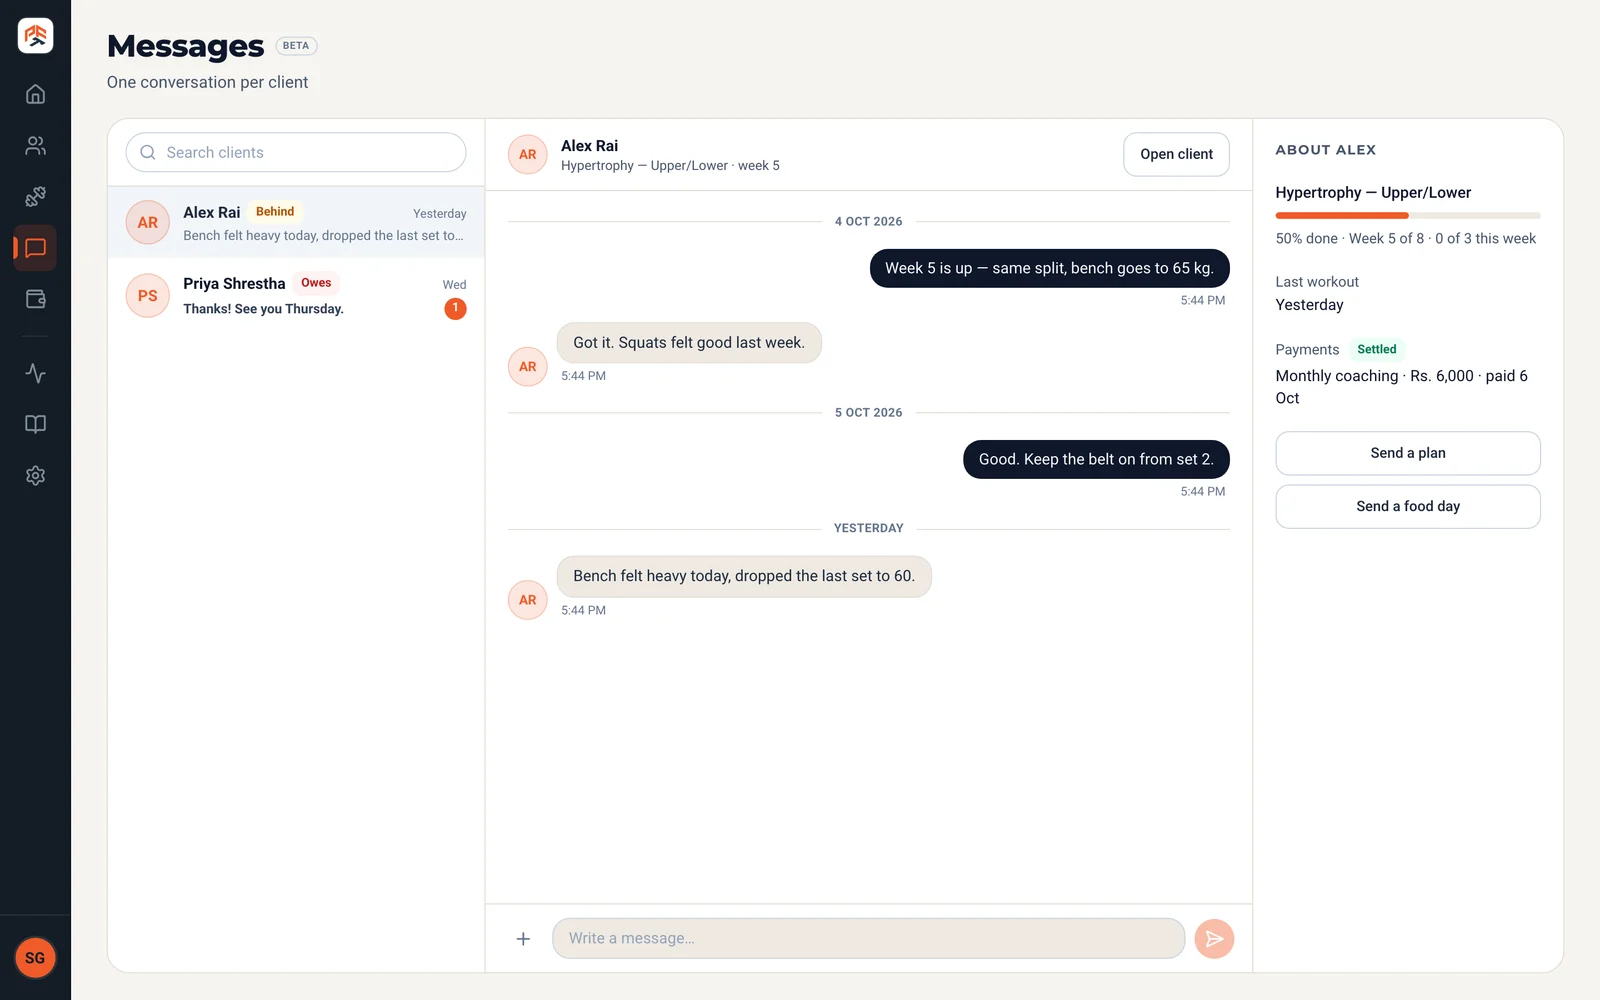1600x1000 pixels.
Task: Click the 'Week 5 is up' message bubble
Action: click(1049, 268)
